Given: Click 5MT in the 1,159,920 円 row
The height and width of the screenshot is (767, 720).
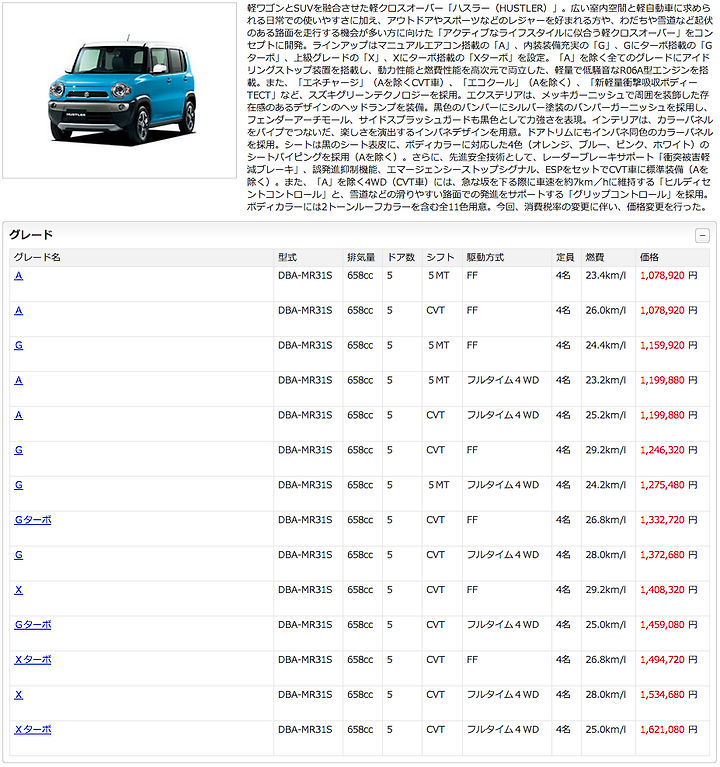Looking at the screenshot, I should [438, 345].
